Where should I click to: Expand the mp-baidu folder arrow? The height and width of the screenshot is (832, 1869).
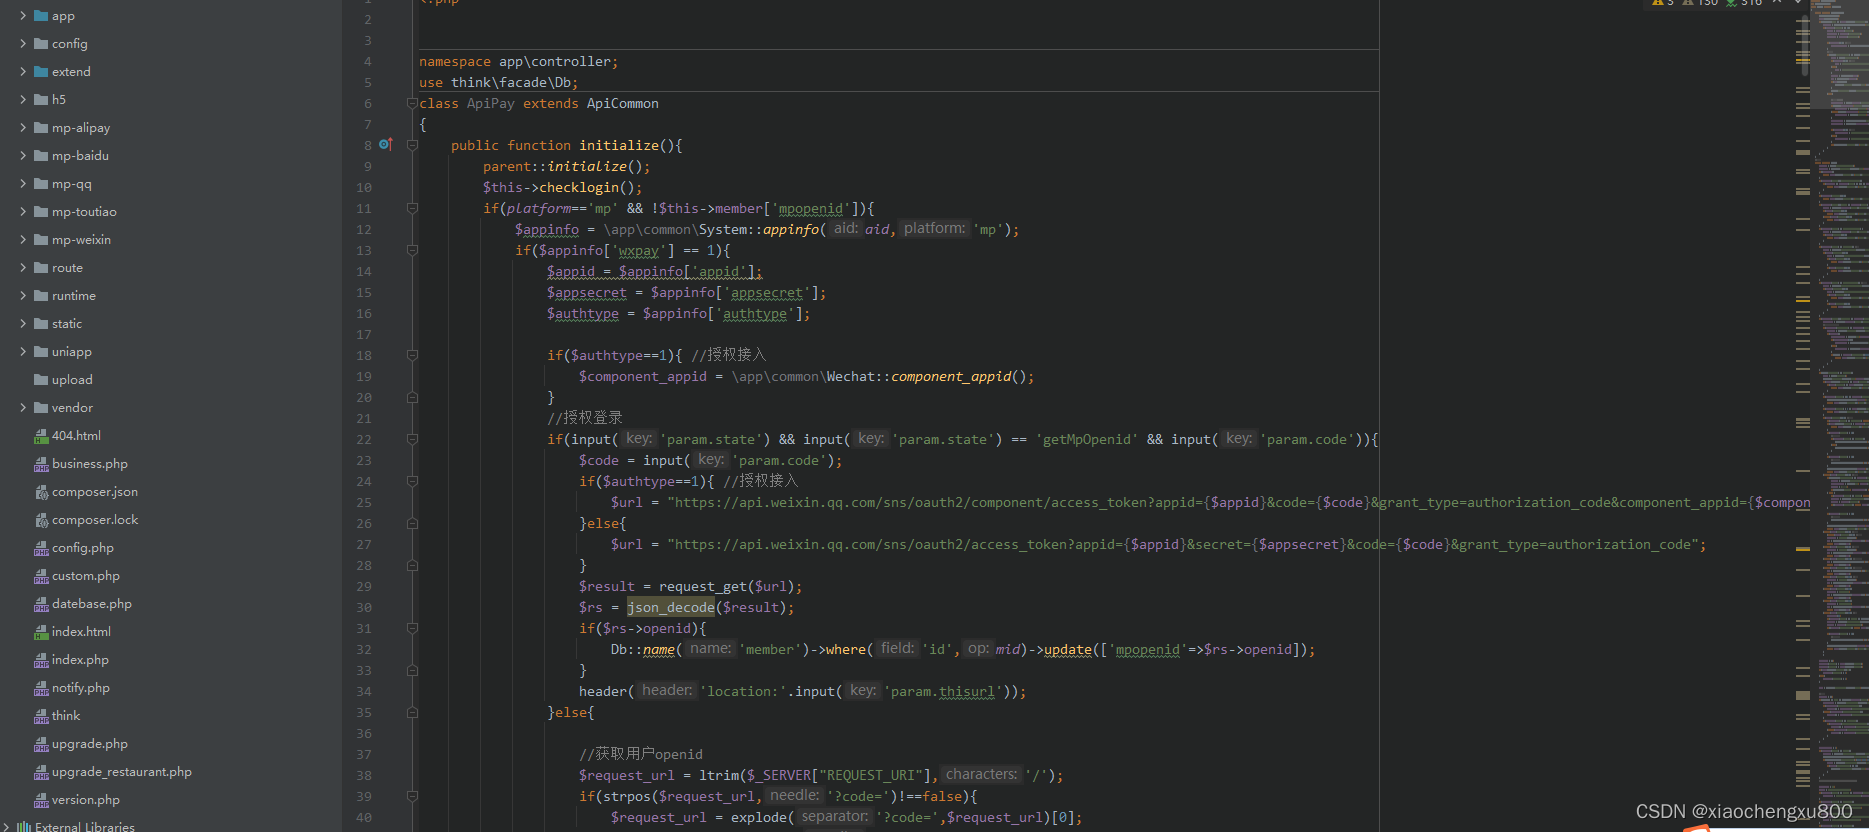tap(23, 156)
